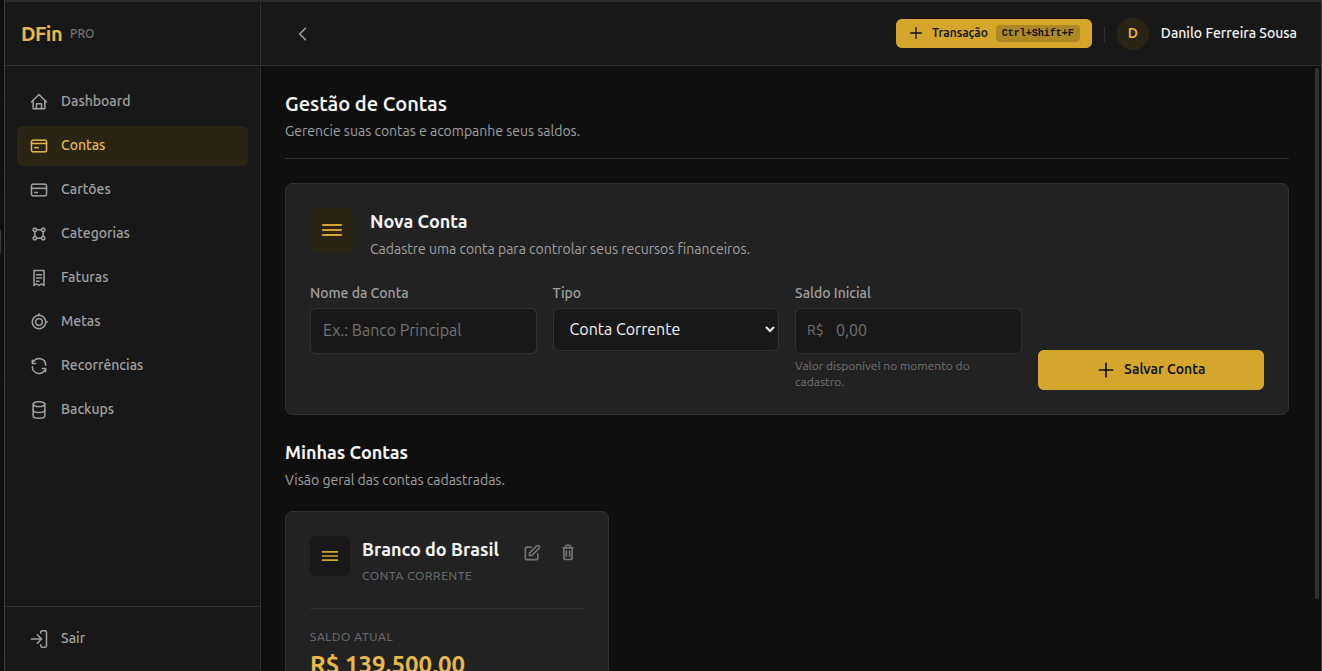Click the Nome da Conta field label
1322x671 pixels.
359,293
